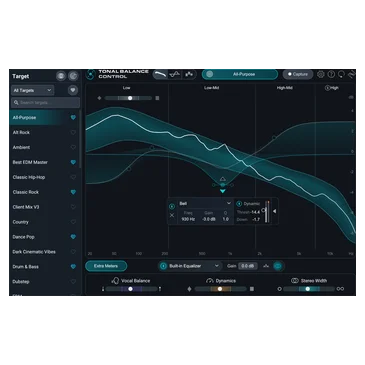This screenshot has height=365, width=365.
Task: Click the Bell band Q value 1.0
Action: pyautogui.click(x=226, y=219)
